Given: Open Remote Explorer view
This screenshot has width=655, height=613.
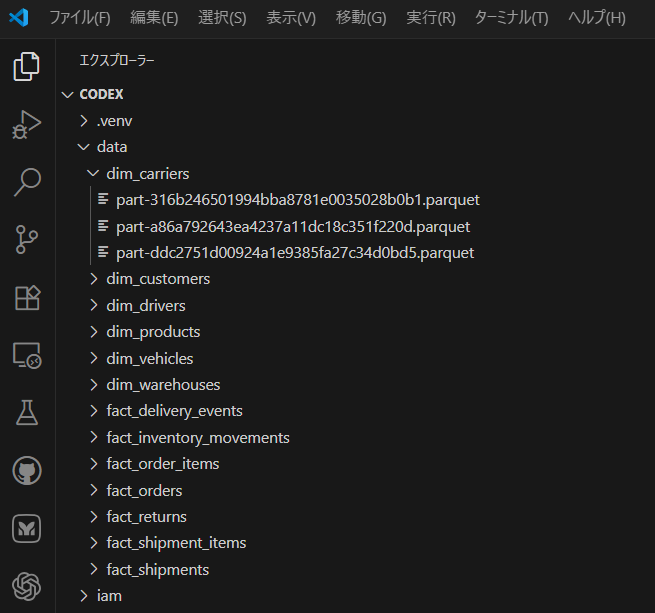Looking at the screenshot, I should (27, 356).
